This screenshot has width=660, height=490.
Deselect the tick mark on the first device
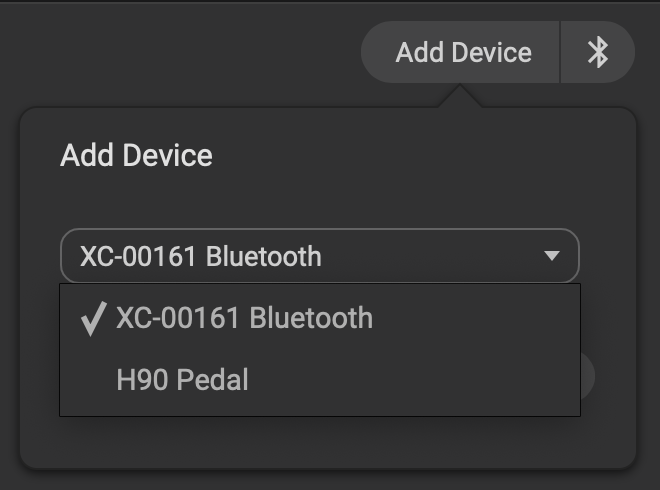pyautogui.click(x=93, y=319)
